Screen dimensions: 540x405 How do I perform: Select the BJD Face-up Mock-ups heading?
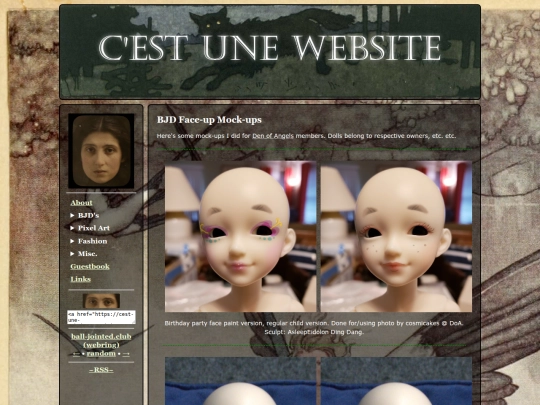tap(209, 120)
